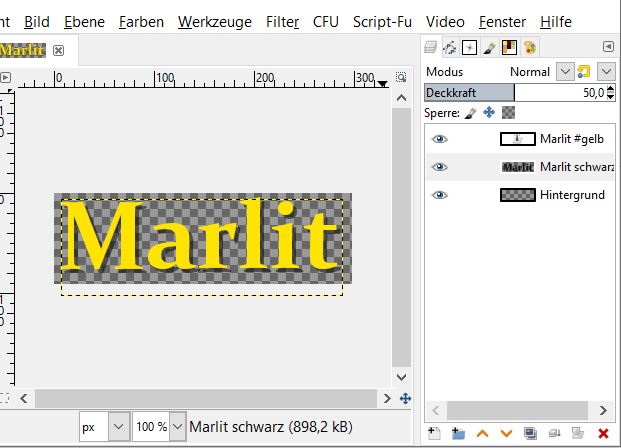621x448 pixels.
Task: Lower the layer with the down arrow
Action: pos(506,433)
